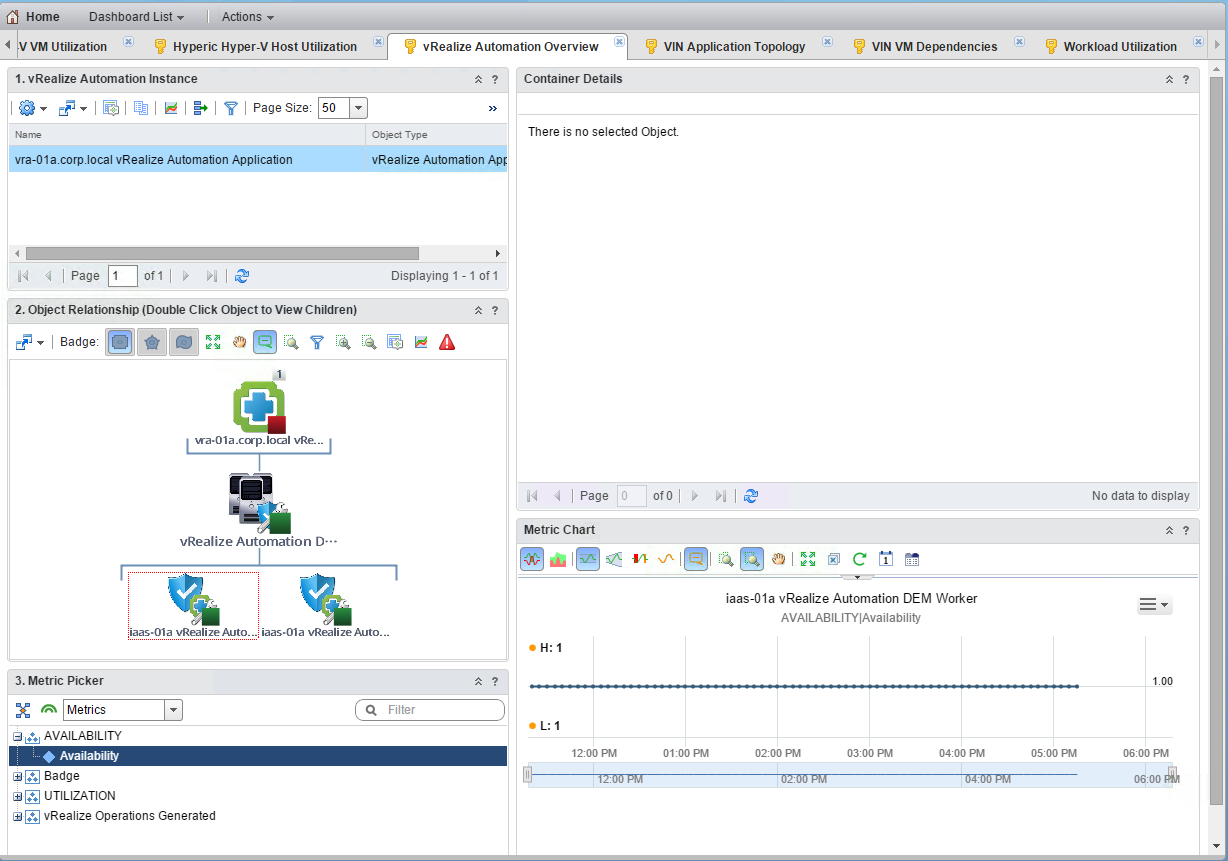Collapse the AVAILABILITY tree group
This screenshot has width=1228, height=861.
tap(18, 736)
